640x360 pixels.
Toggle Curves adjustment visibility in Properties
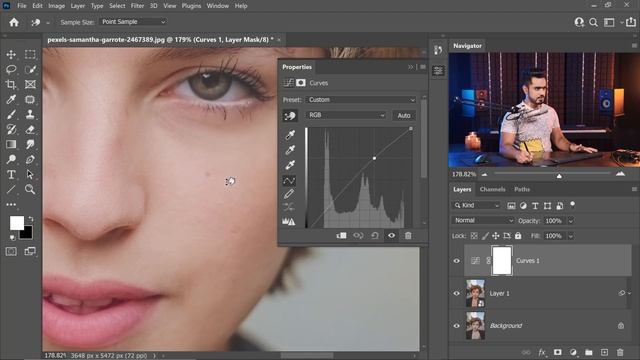[391, 236]
